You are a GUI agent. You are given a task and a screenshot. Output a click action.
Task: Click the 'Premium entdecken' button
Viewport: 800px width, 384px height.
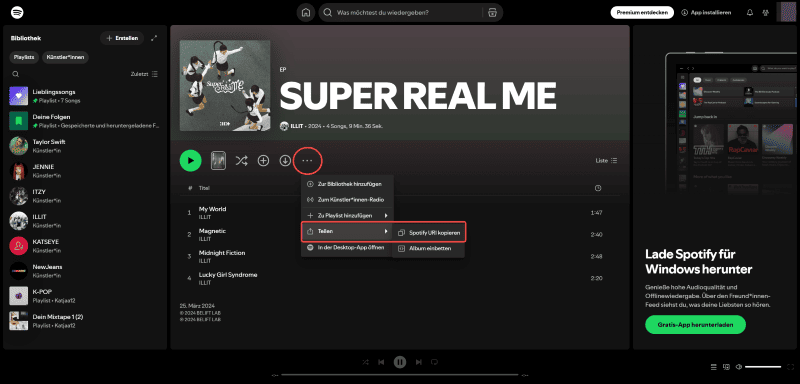click(642, 13)
